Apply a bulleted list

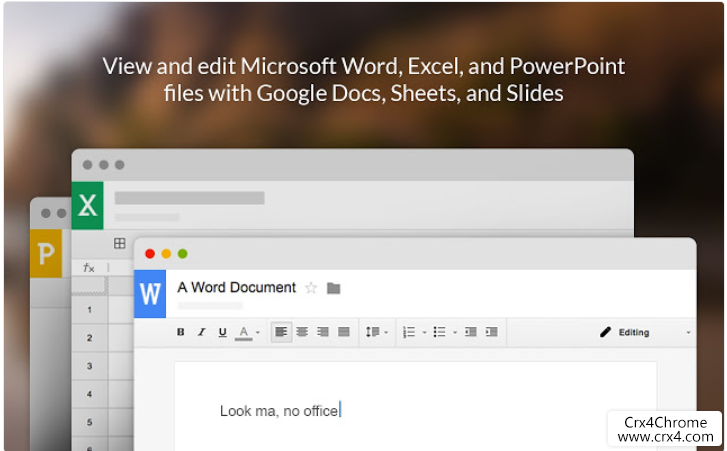pyautogui.click(x=440, y=332)
